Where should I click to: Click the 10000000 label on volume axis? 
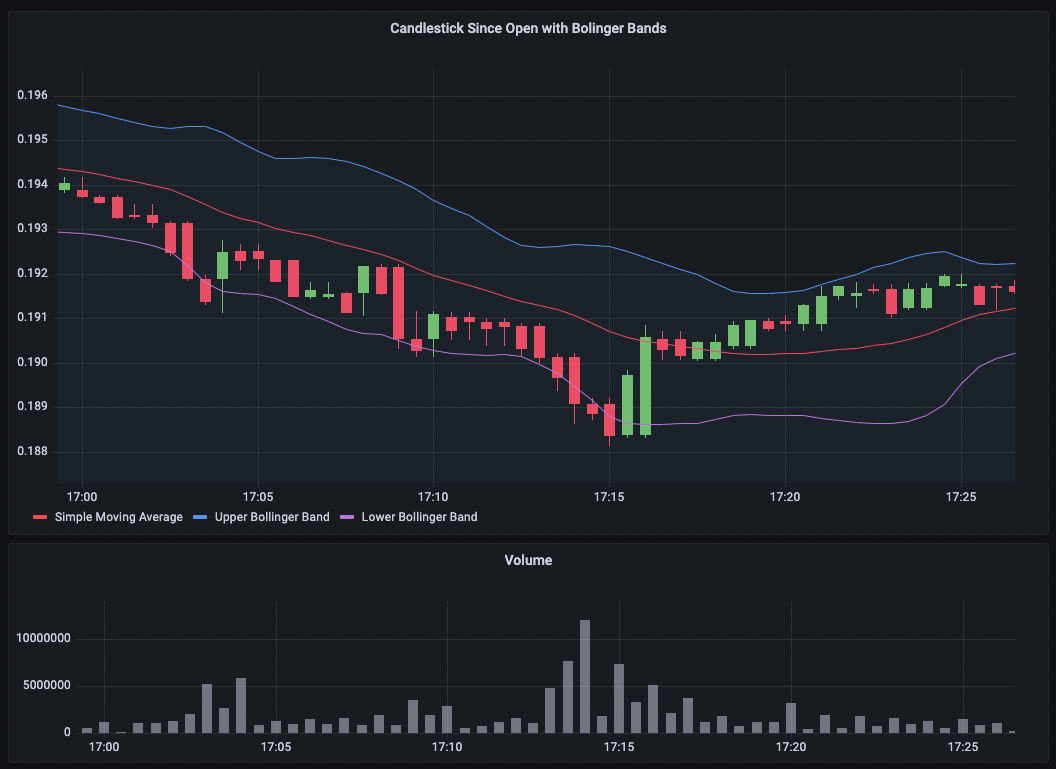40,638
